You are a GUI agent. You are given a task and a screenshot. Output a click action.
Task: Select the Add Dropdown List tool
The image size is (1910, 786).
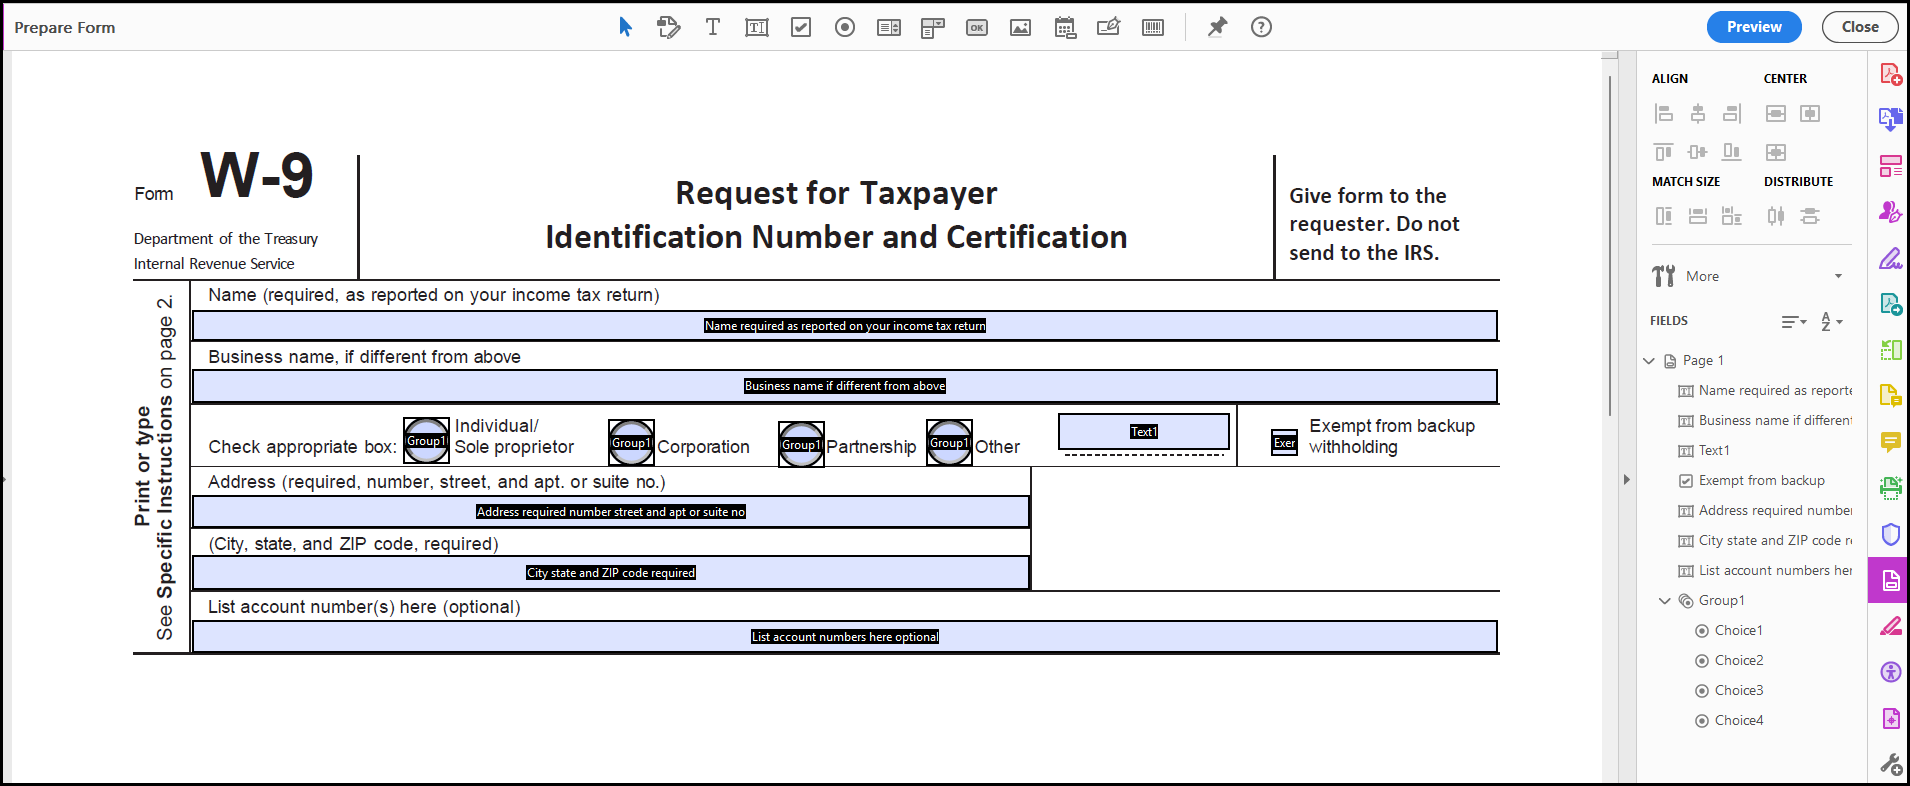tap(933, 27)
